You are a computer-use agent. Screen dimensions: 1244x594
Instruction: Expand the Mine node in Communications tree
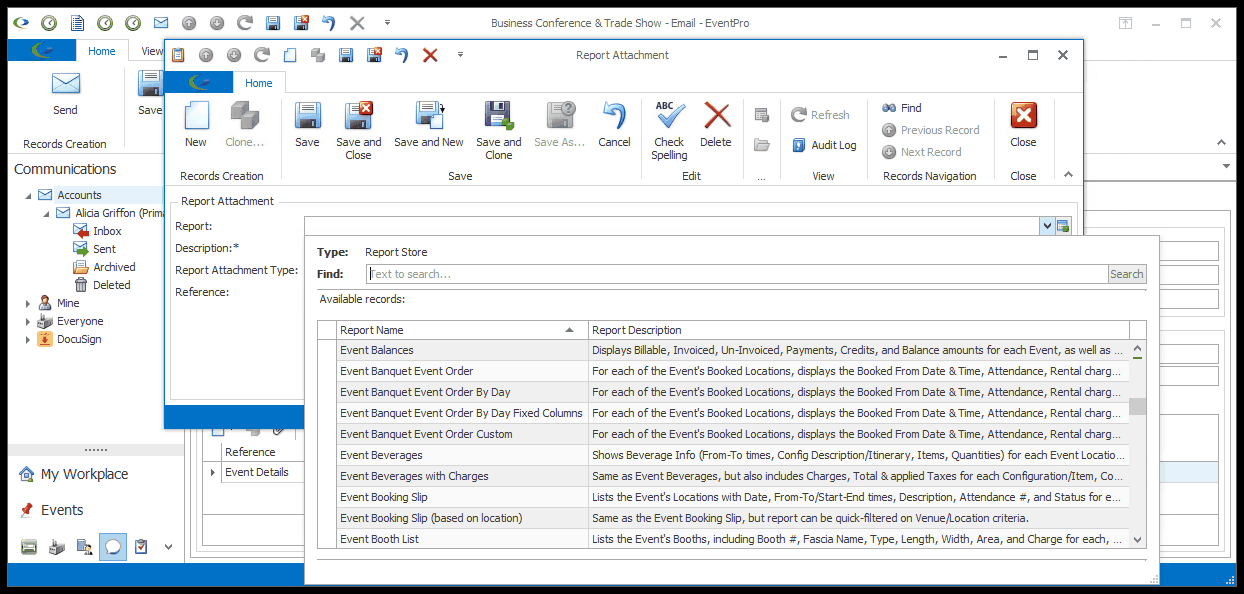[29, 303]
